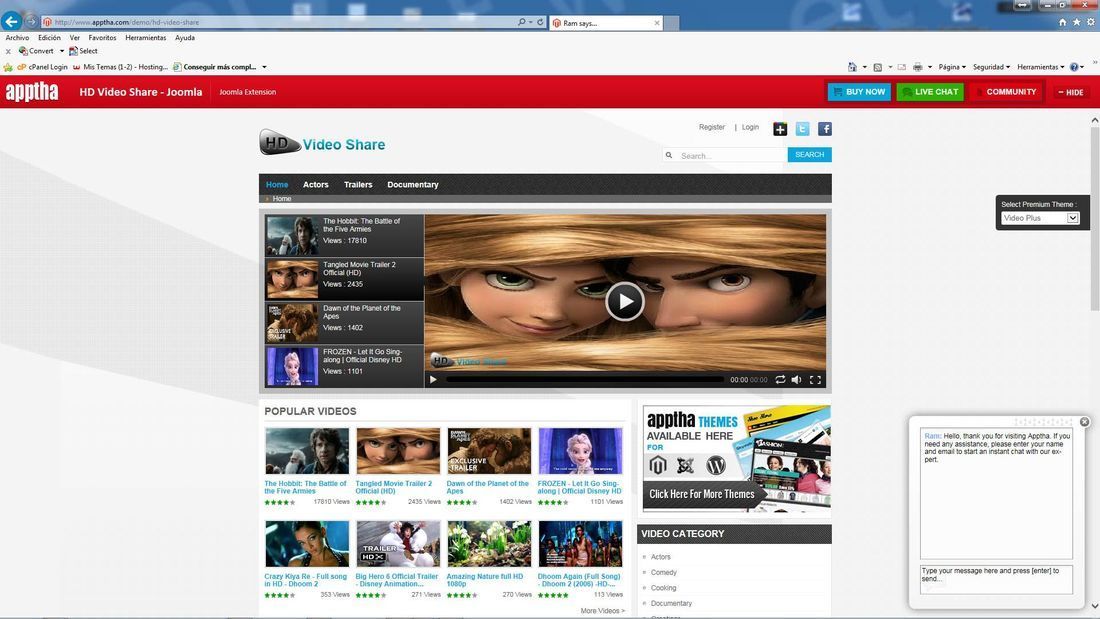The height and width of the screenshot is (619, 1100).
Task: Open the Amazing Nature full HD thumbnail
Action: point(489,544)
